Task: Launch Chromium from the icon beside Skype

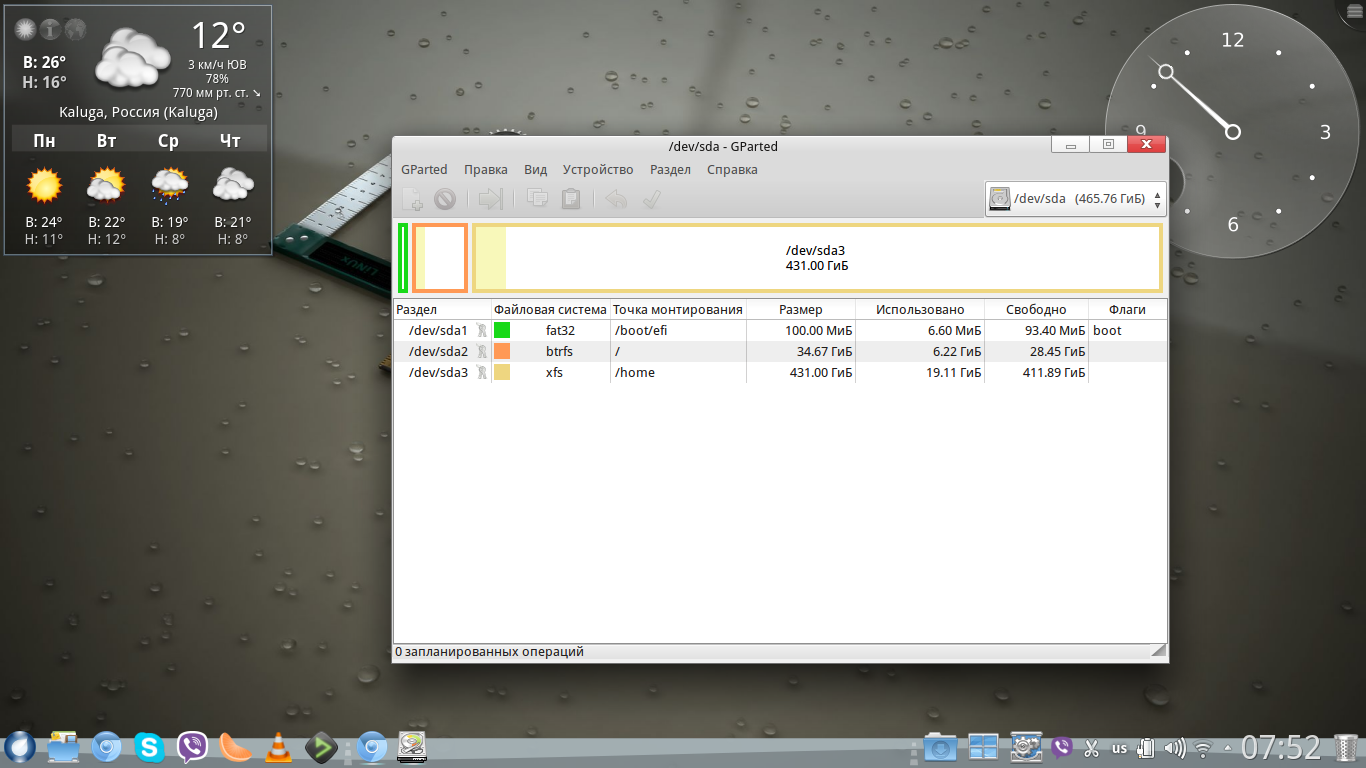Action: 107,746
